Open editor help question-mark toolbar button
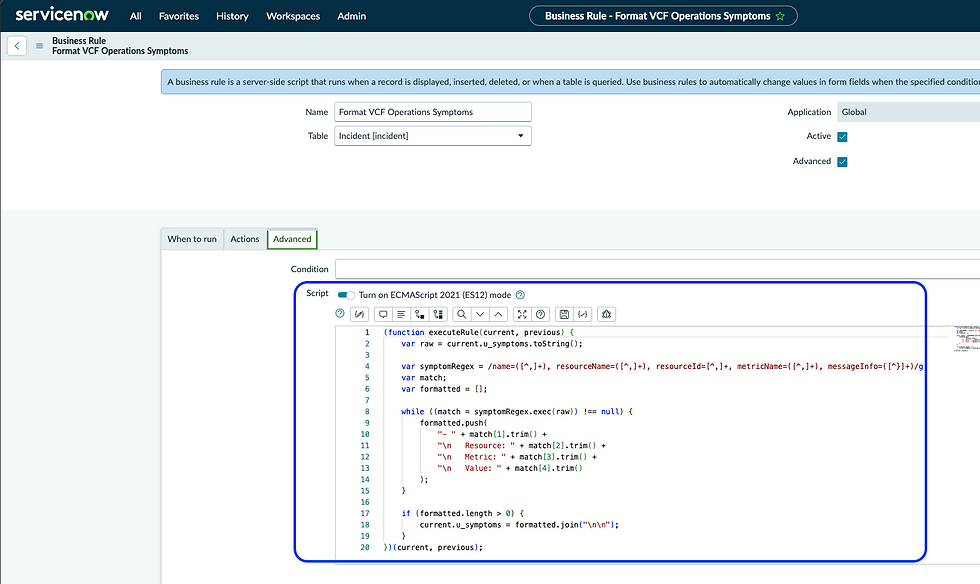This screenshot has width=980, height=584. [x=541, y=315]
